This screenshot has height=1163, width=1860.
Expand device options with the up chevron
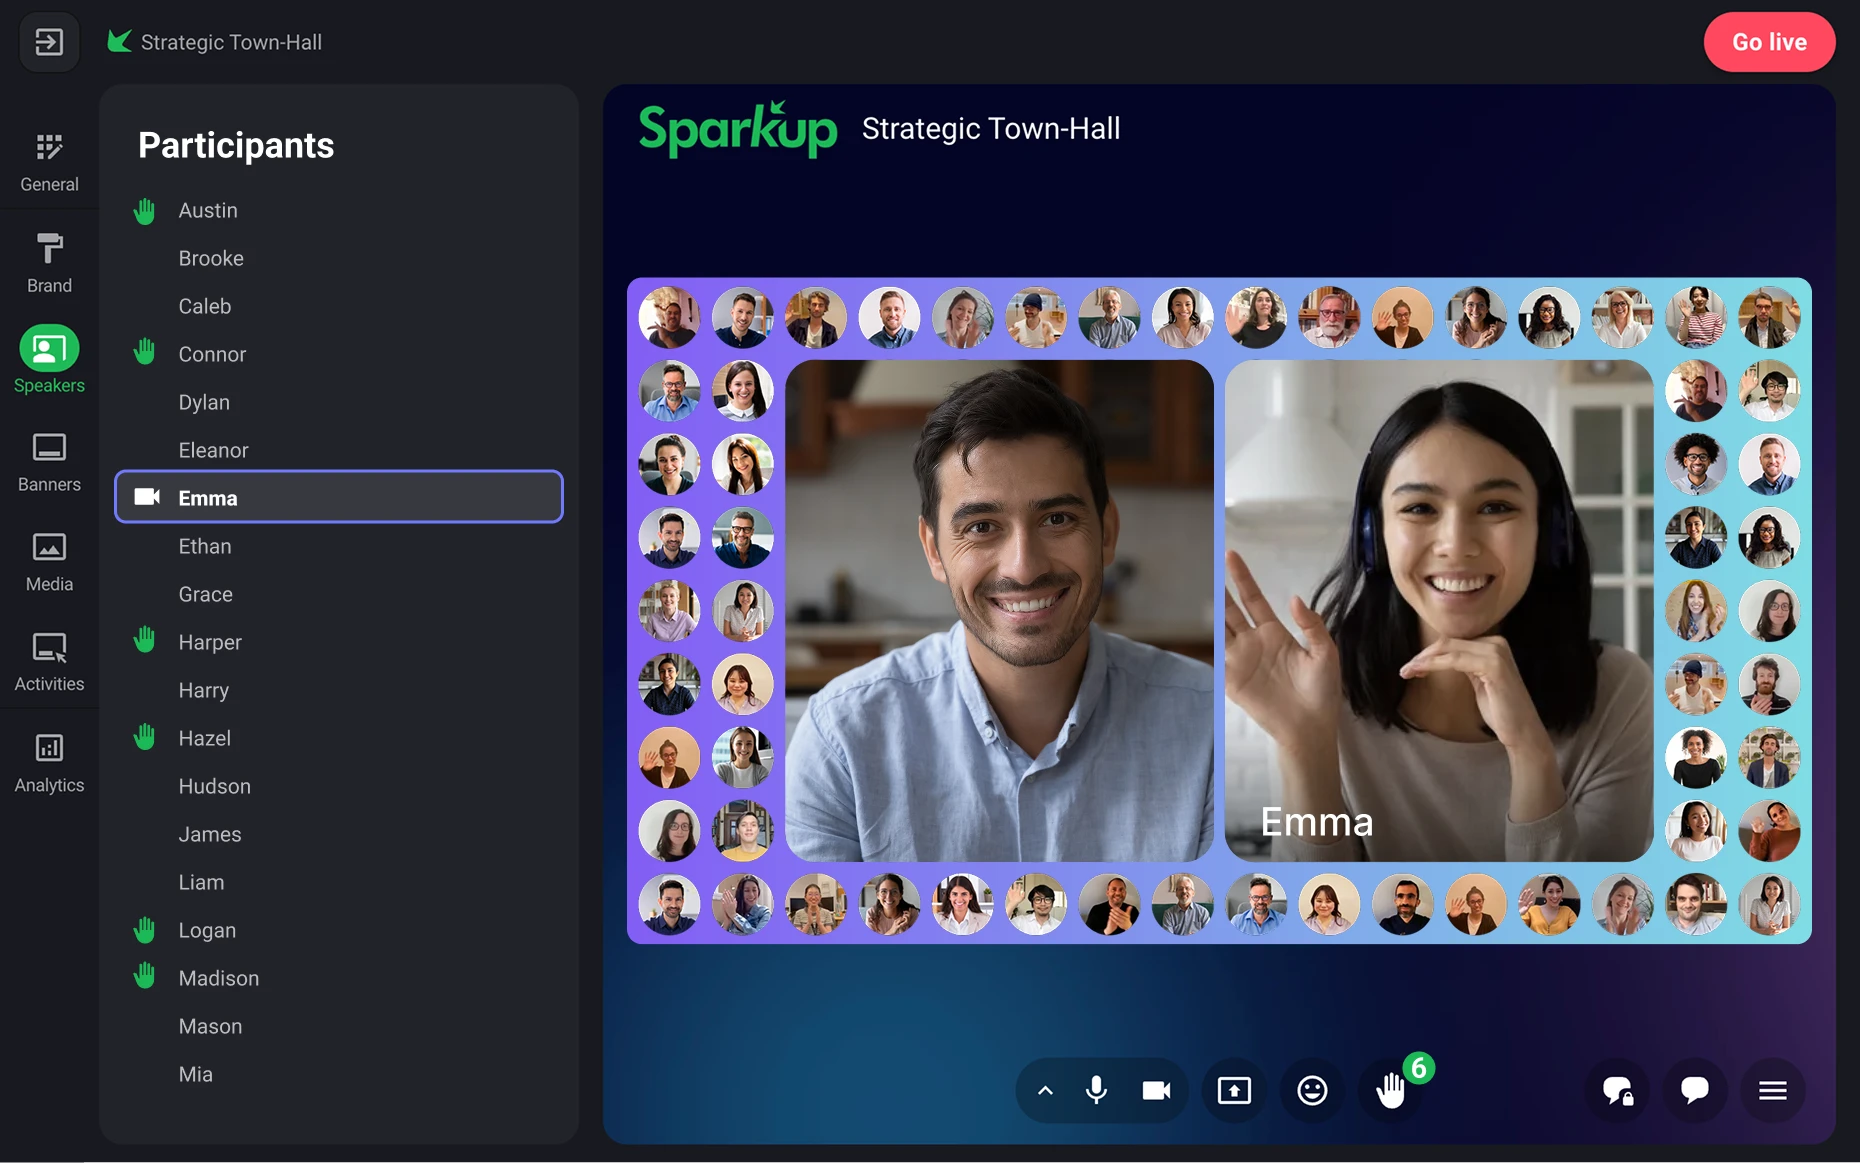point(1045,1091)
